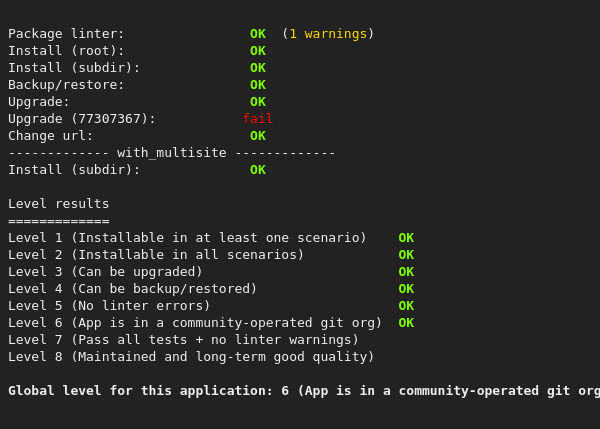Image resolution: width=600 pixels, height=429 pixels.
Task: Click OK status next to Install (root)
Action: (x=258, y=51)
